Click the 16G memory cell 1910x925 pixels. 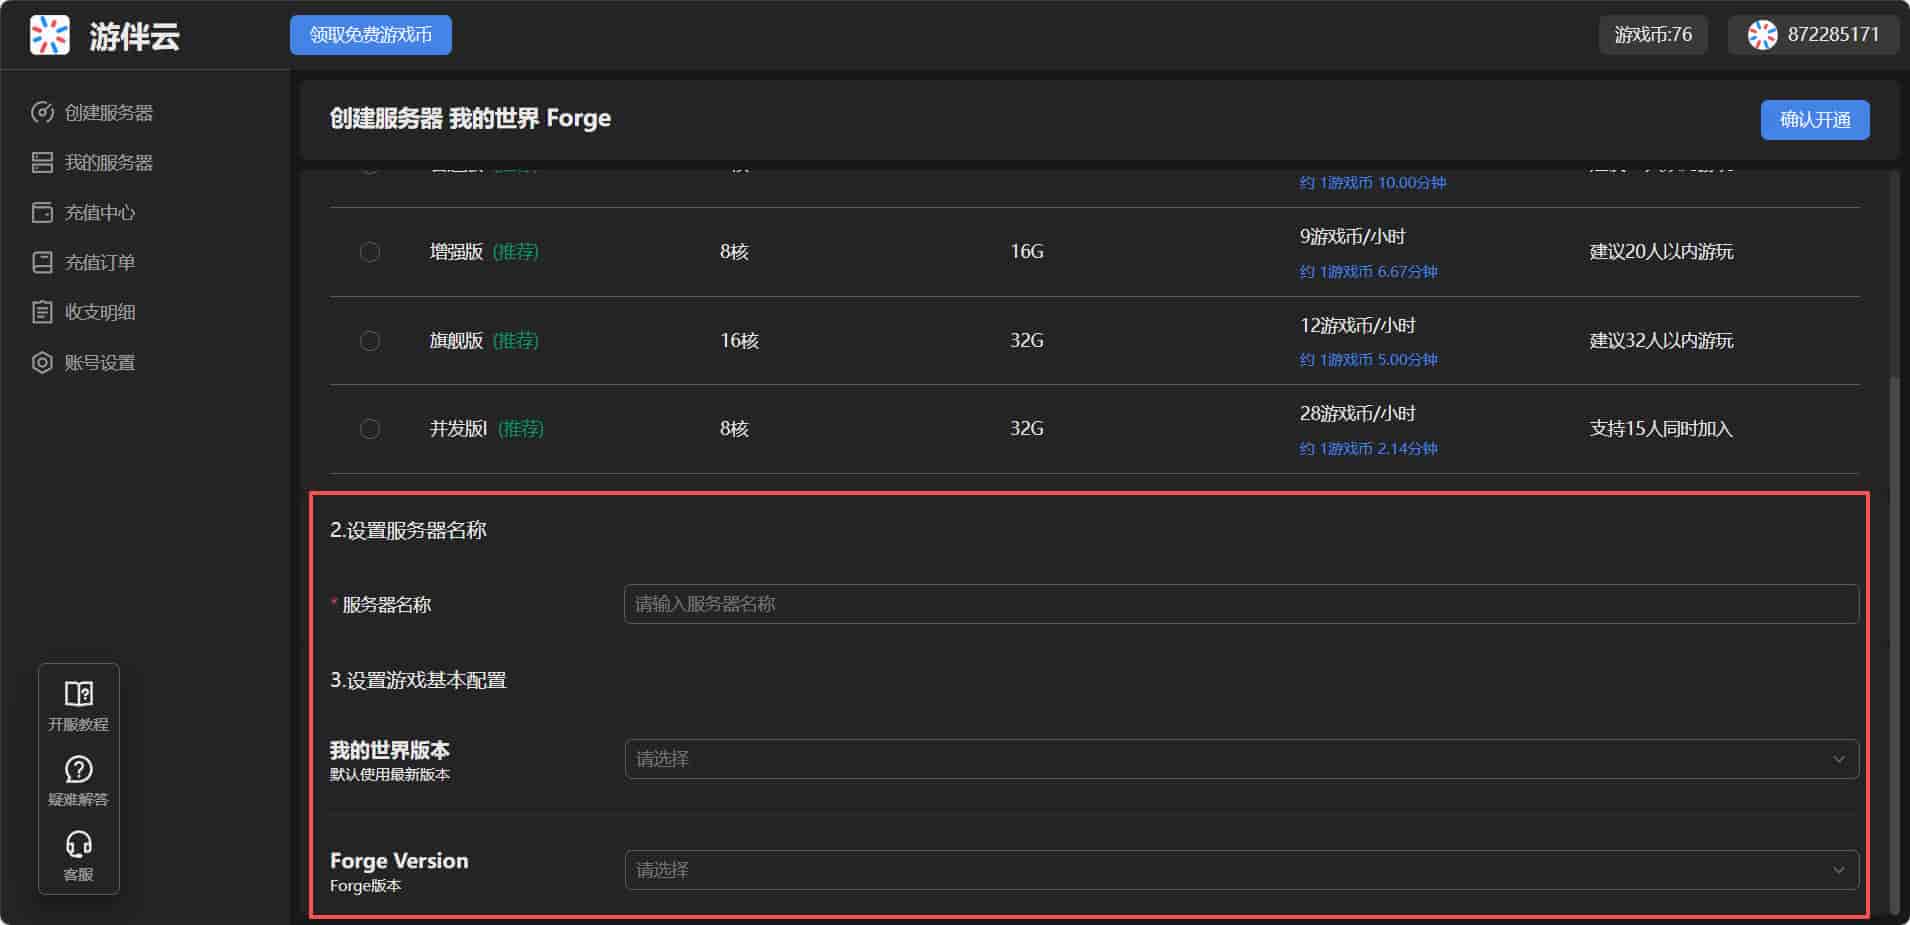click(1027, 252)
